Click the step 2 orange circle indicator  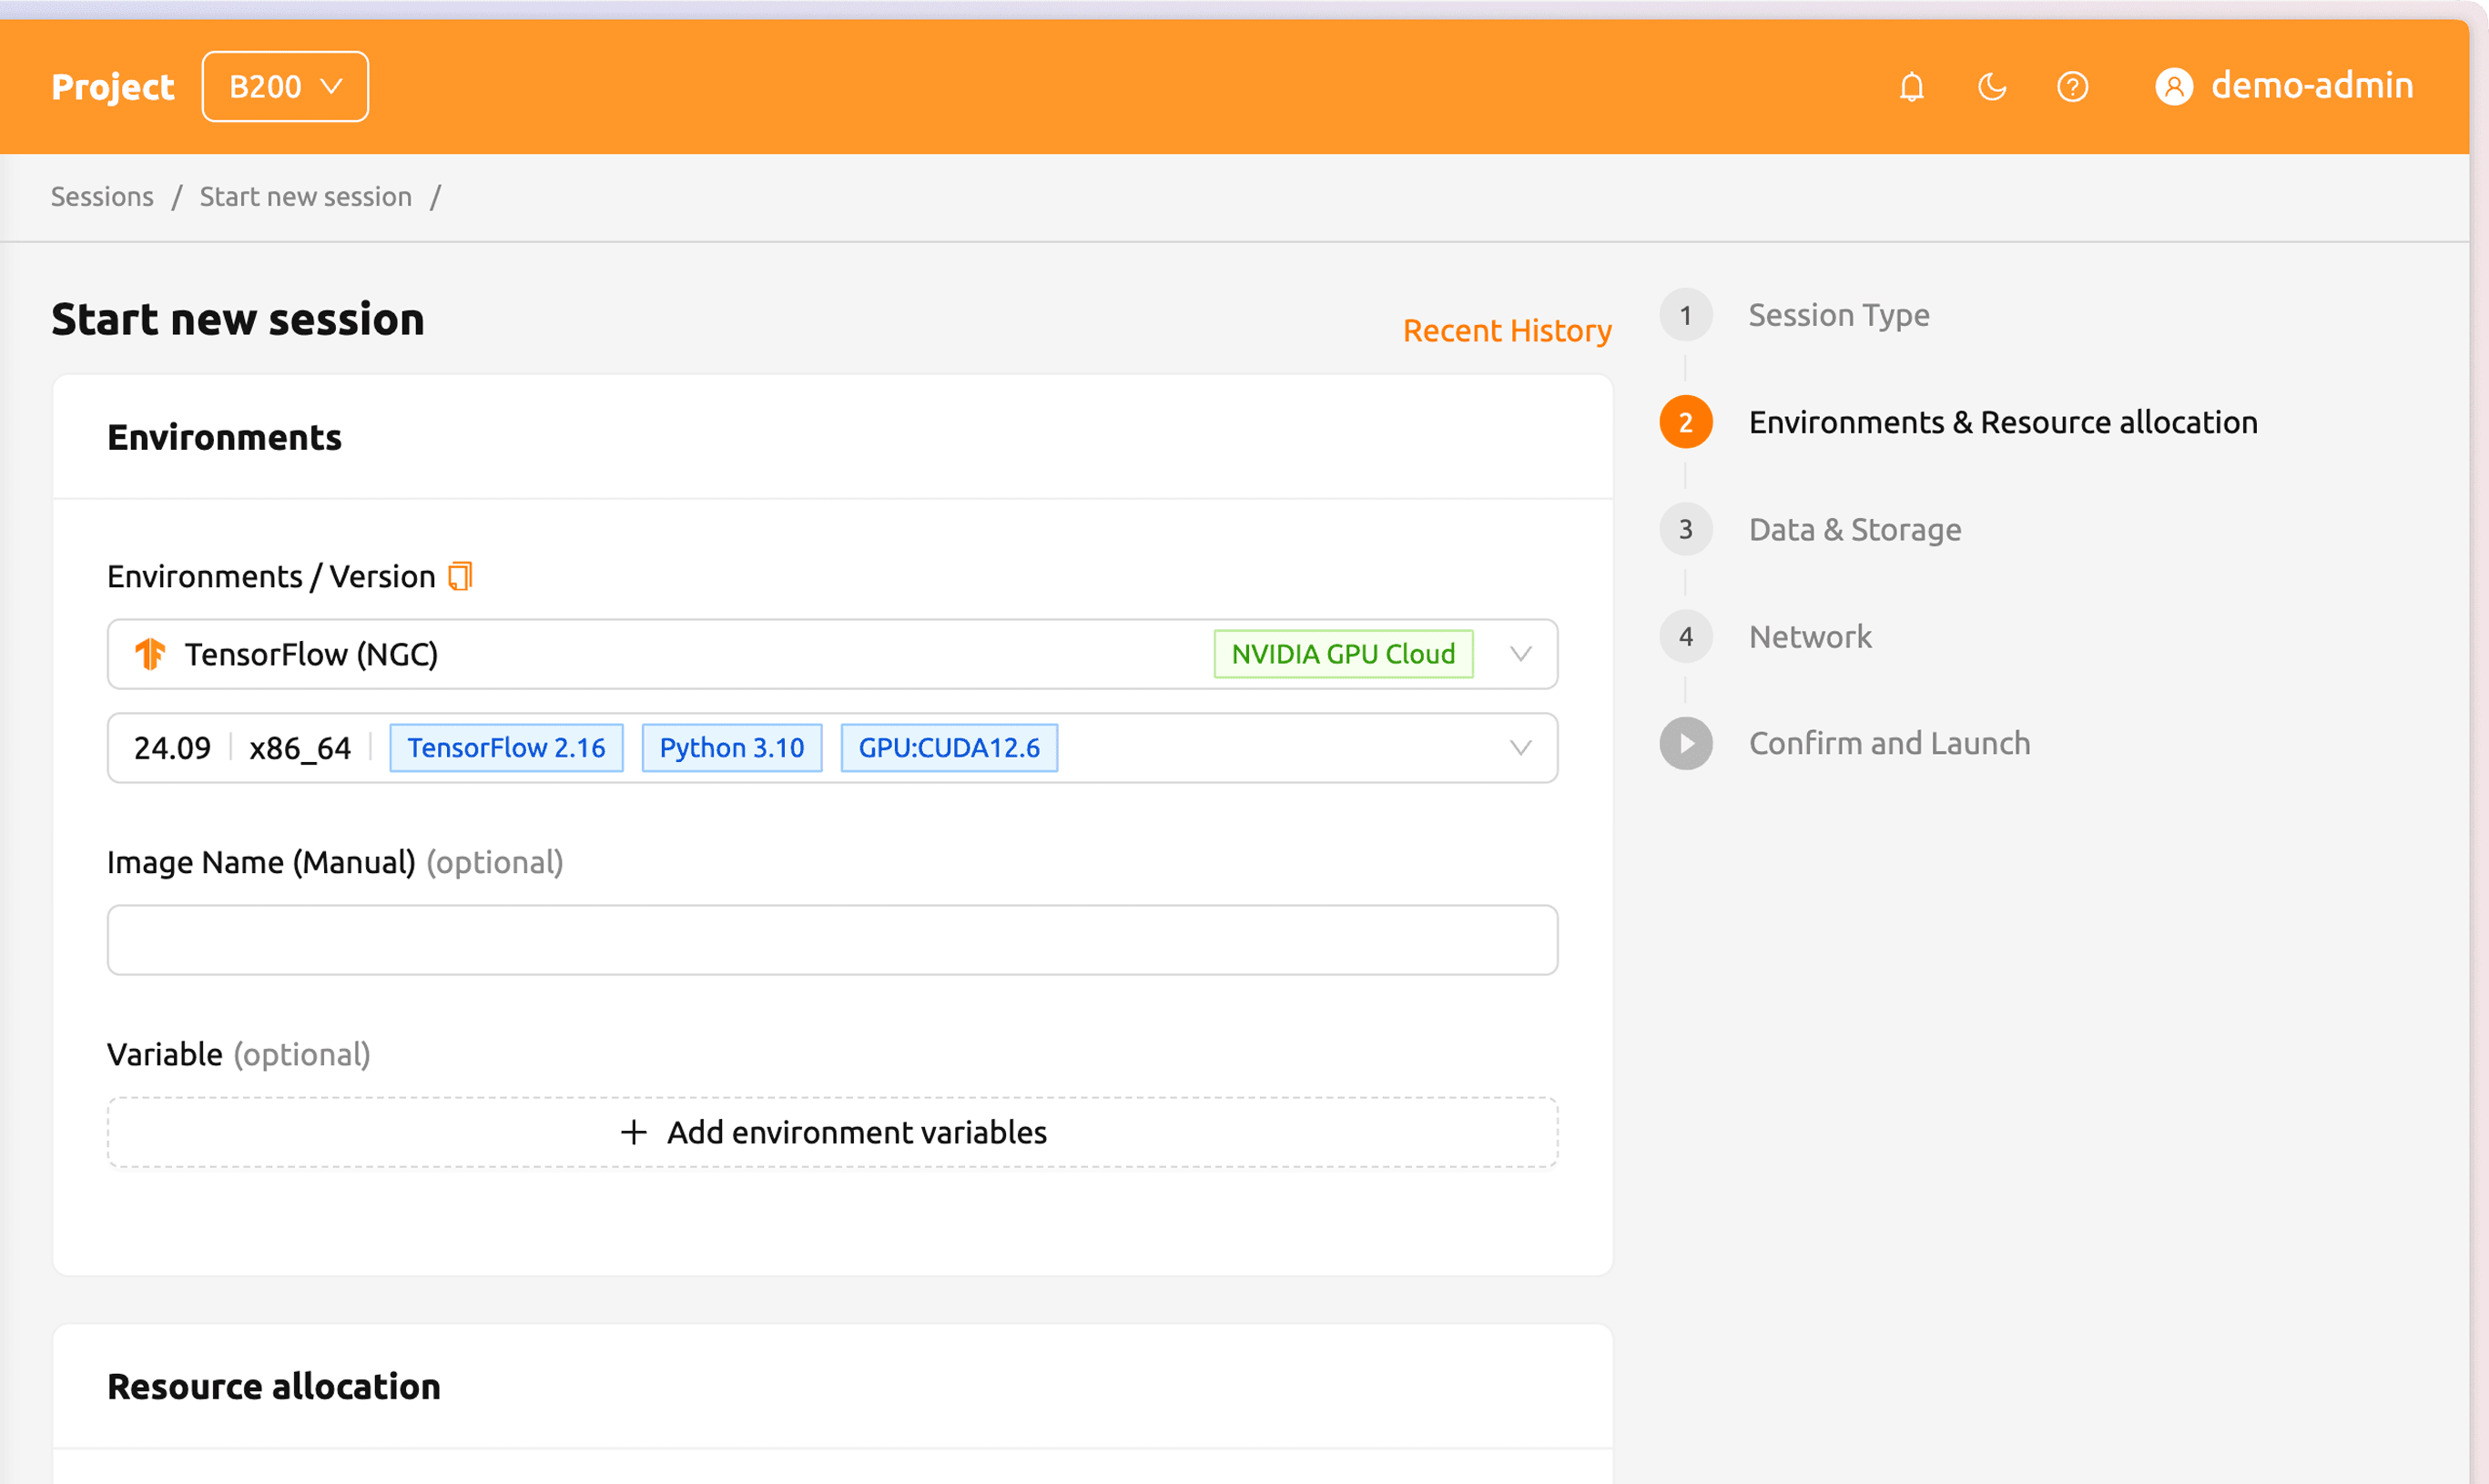pyautogui.click(x=1686, y=422)
